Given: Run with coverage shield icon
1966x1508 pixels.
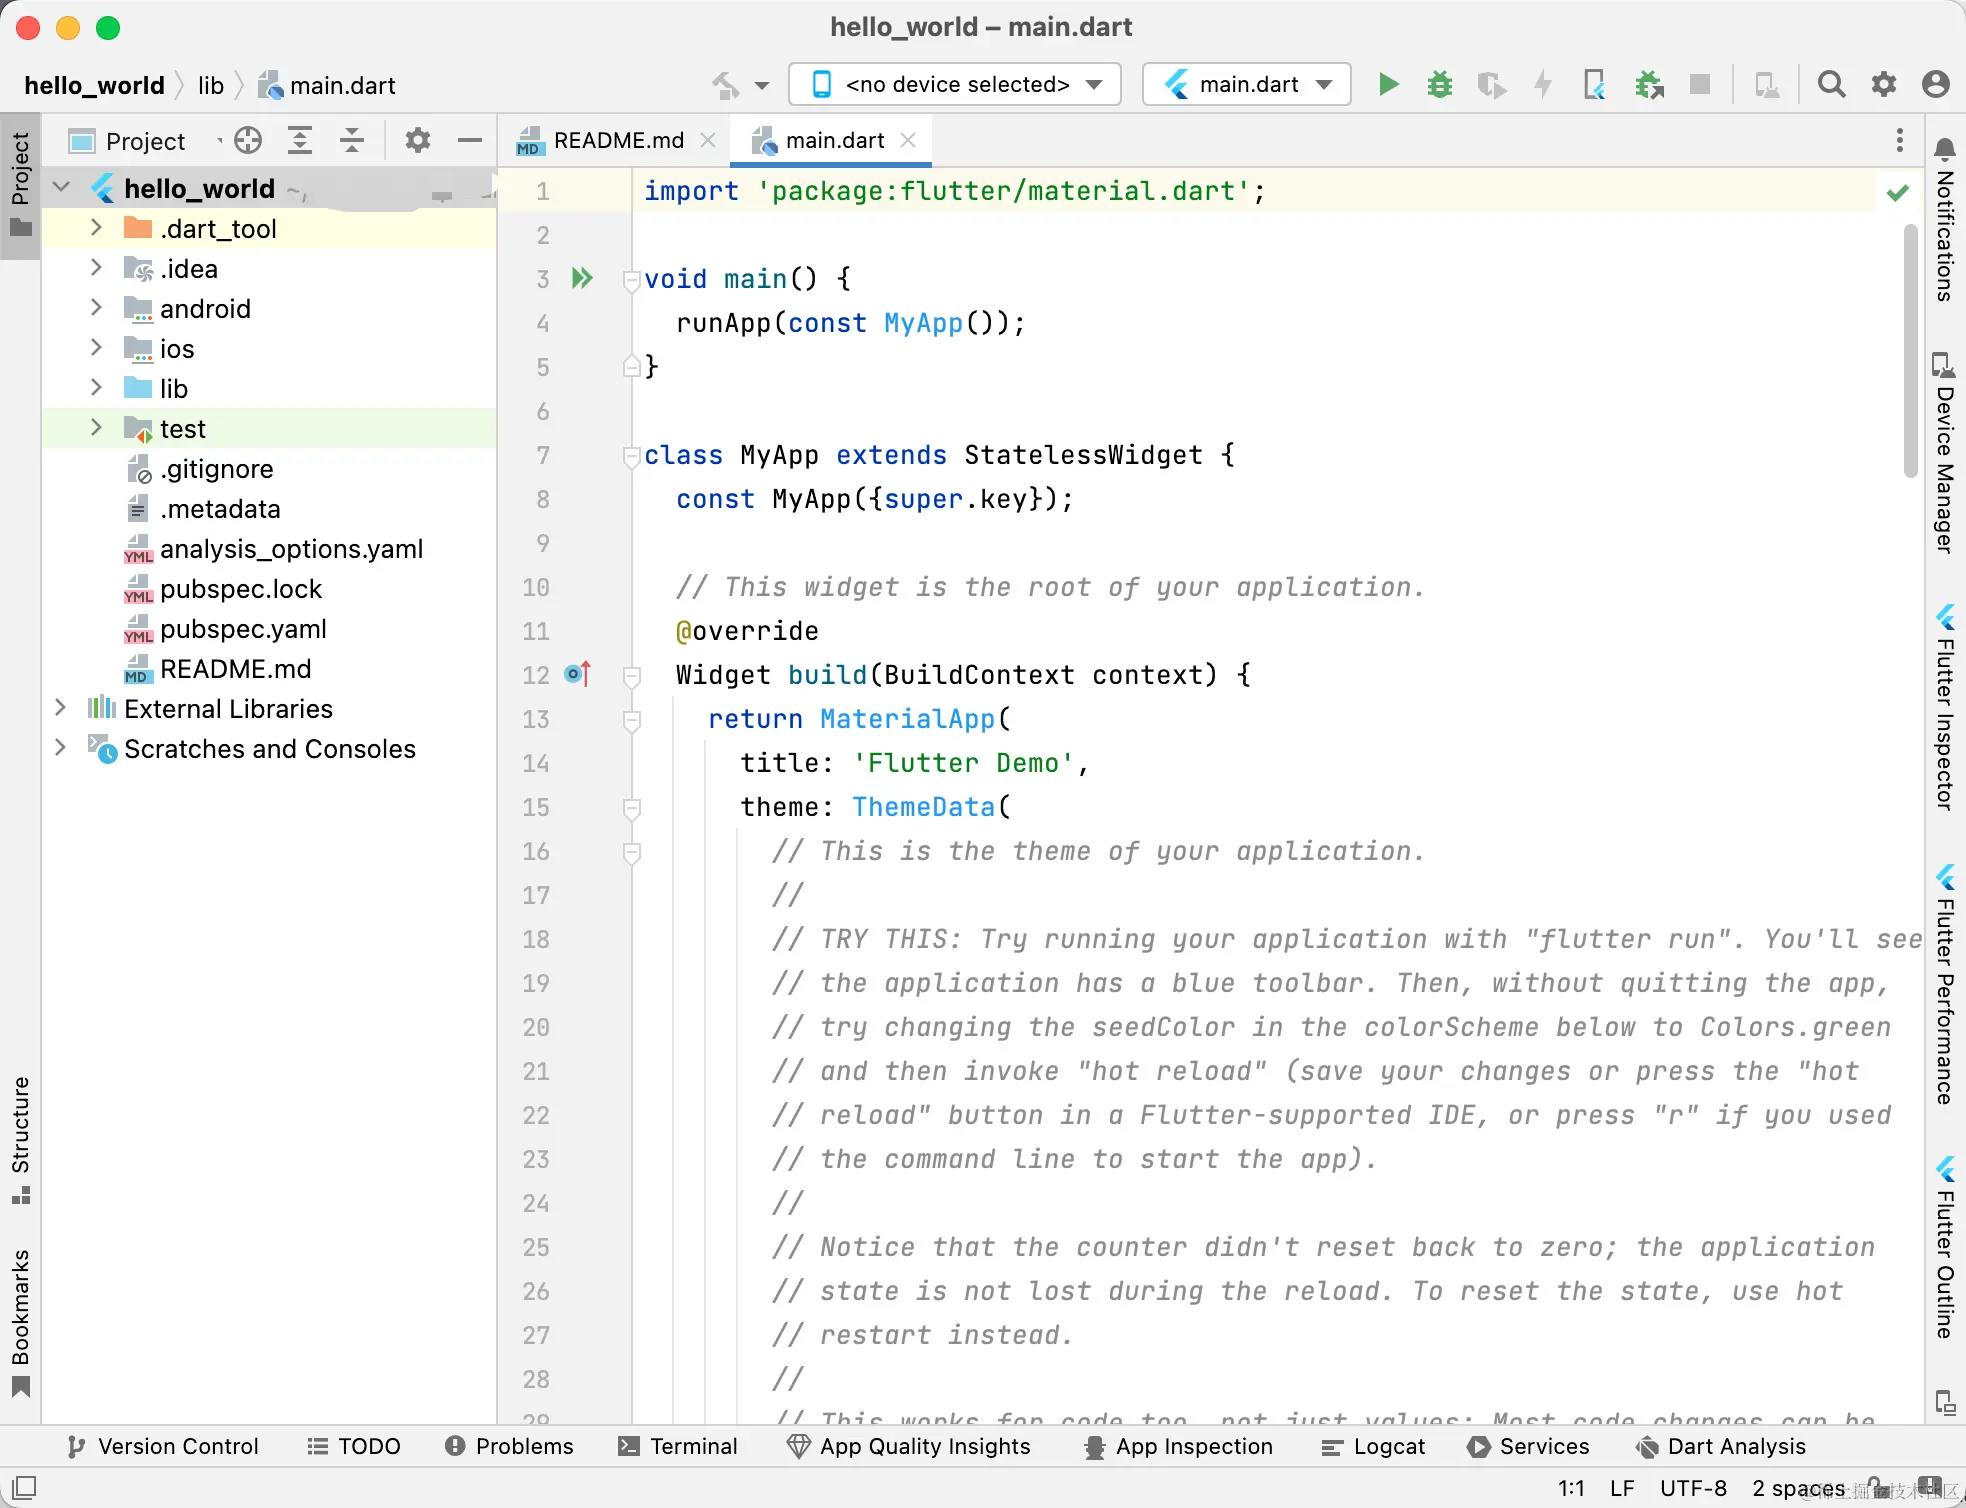Looking at the screenshot, I should (x=1492, y=84).
